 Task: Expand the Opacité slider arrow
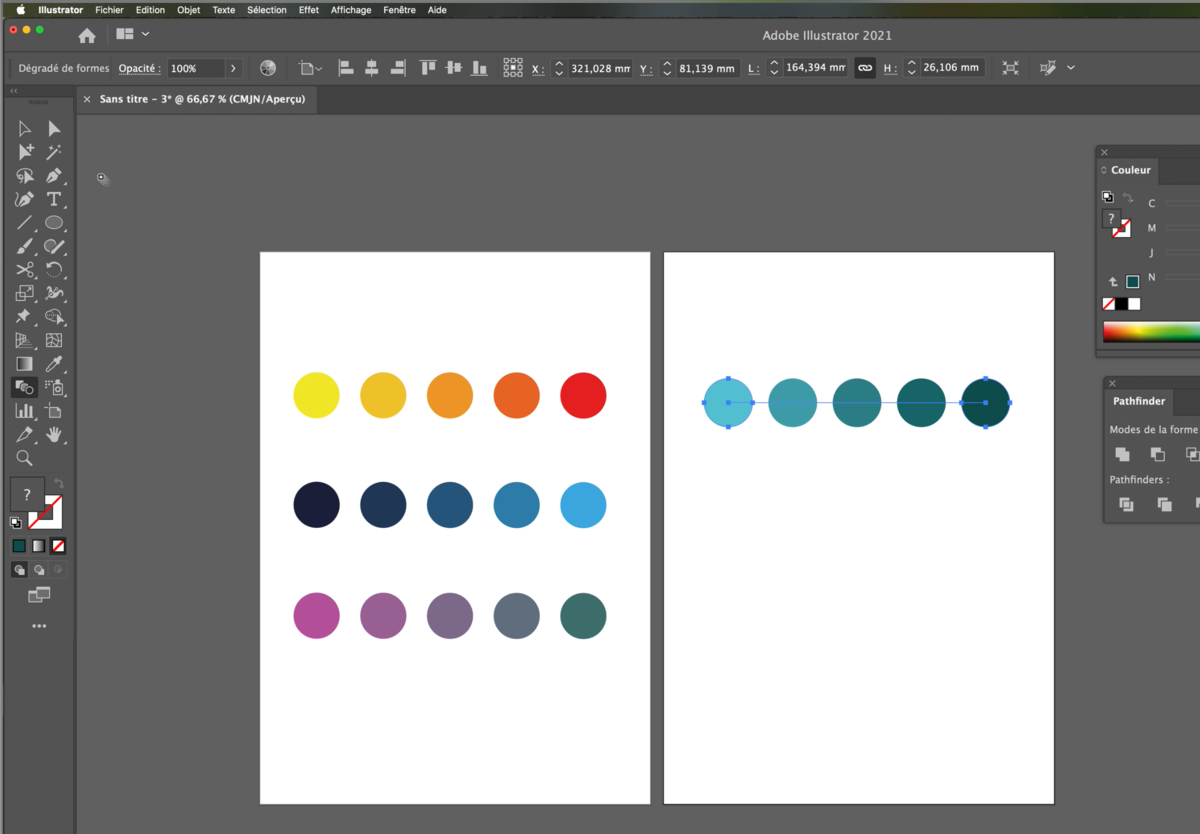point(233,68)
